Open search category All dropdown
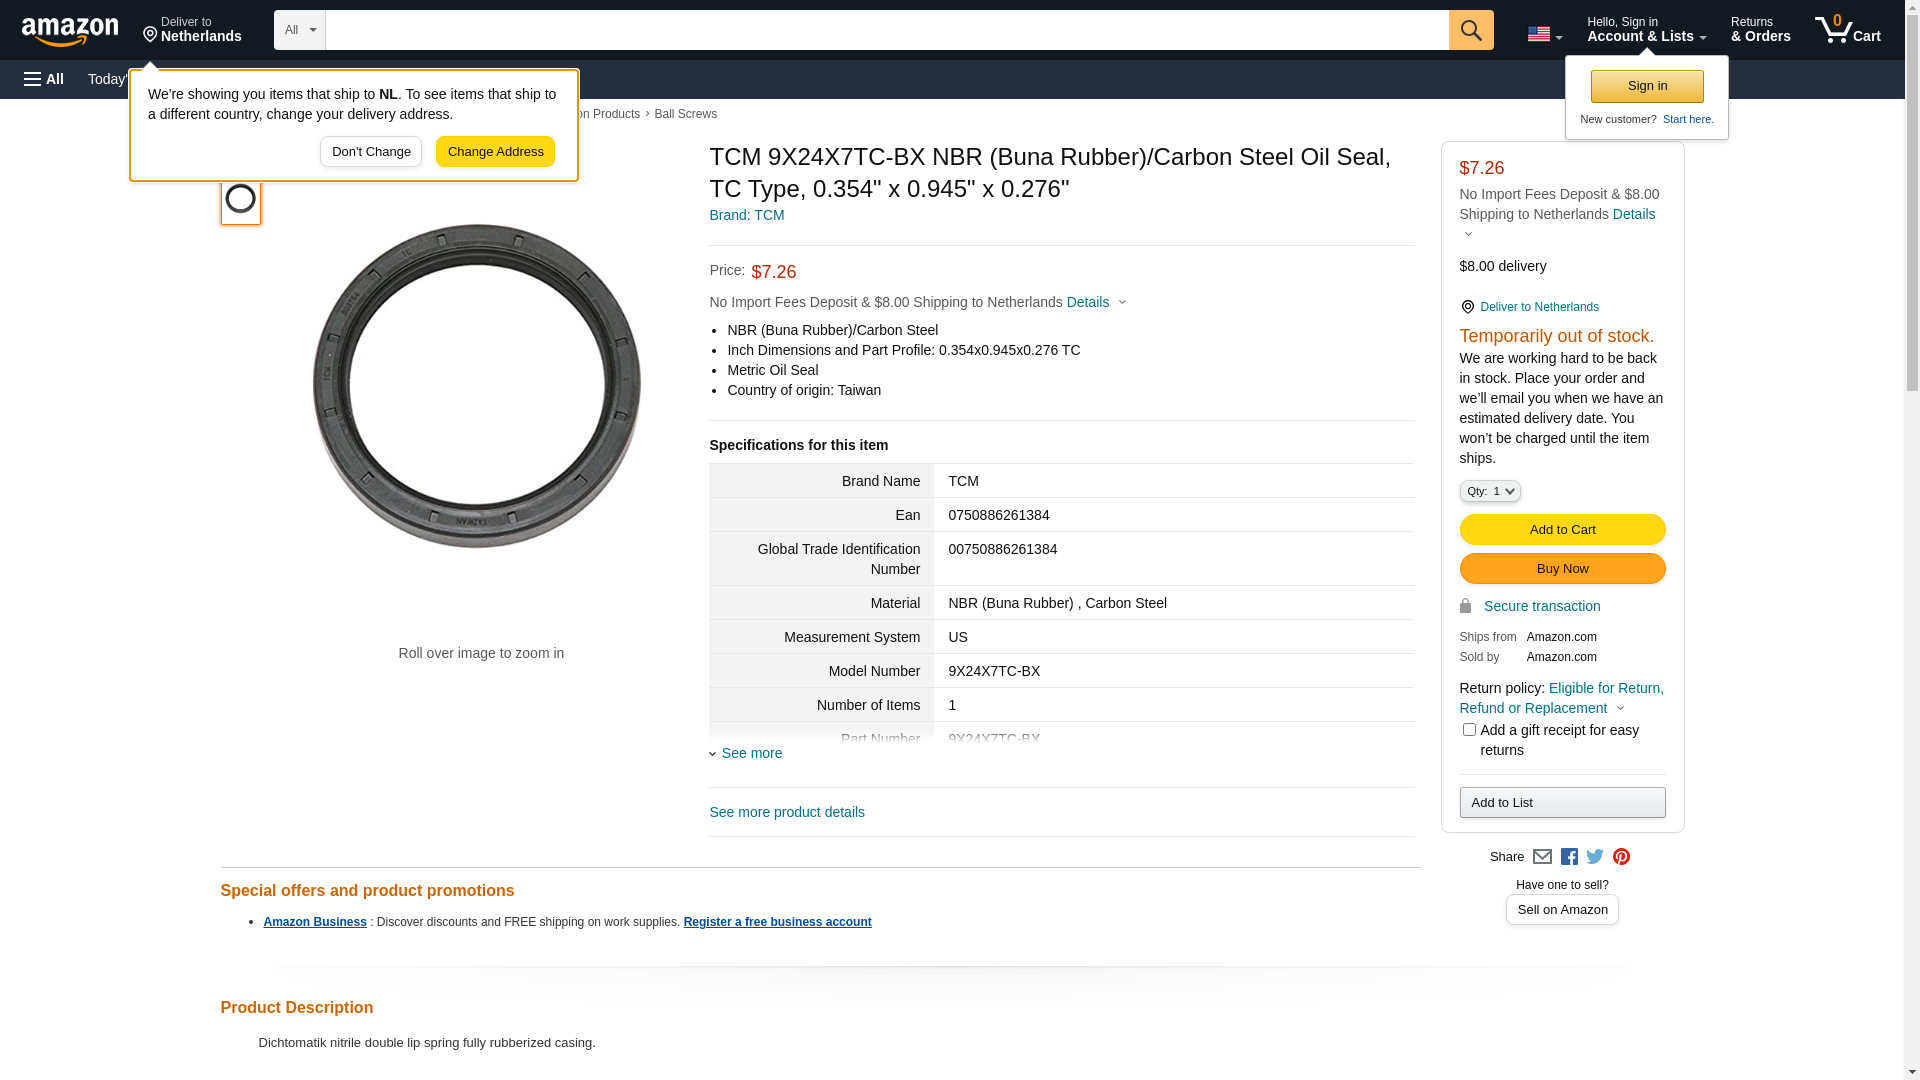The image size is (1920, 1080). 300,30
